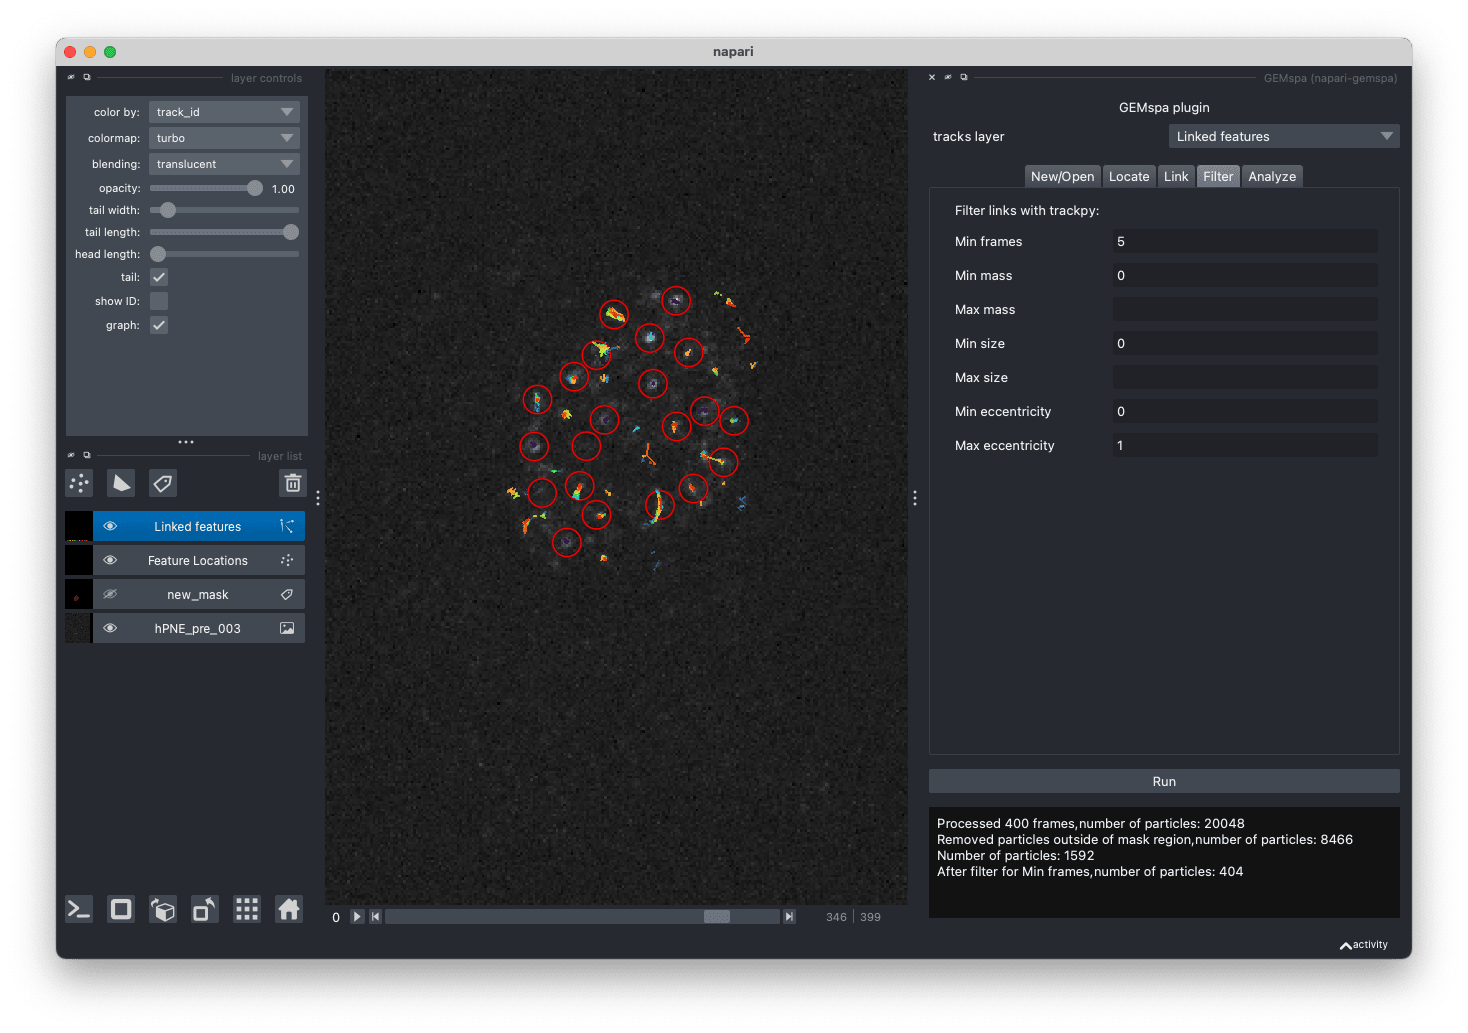The image size is (1468, 1033).
Task: Select the Filter tab
Action: tap(1218, 176)
